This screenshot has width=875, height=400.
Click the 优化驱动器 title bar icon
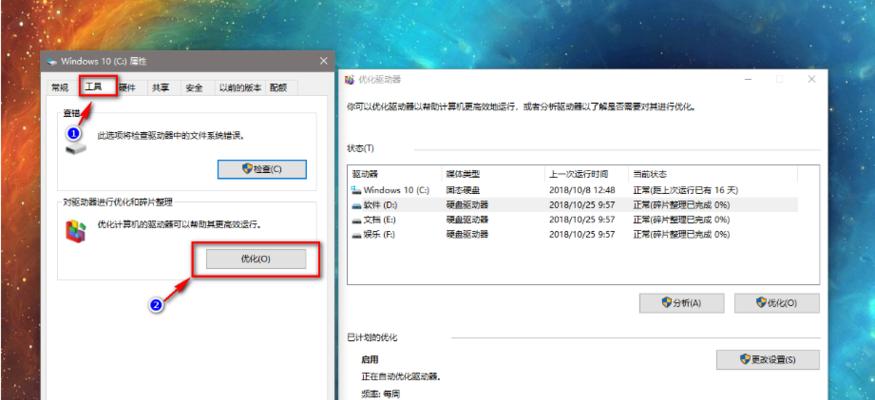tap(350, 80)
